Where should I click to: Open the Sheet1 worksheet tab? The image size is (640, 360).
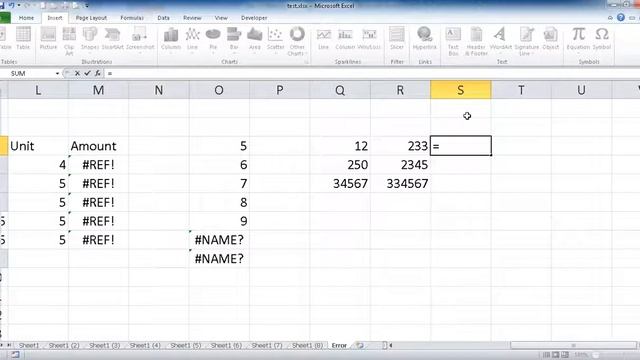click(x=29, y=345)
